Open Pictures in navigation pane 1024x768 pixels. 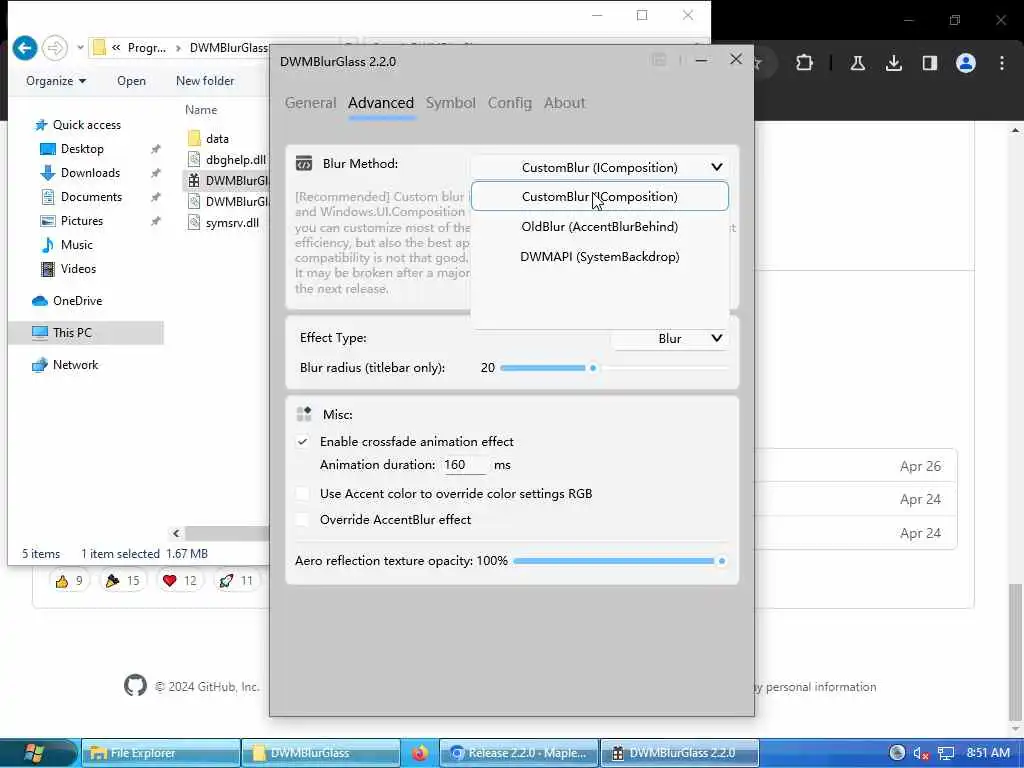point(72,221)
